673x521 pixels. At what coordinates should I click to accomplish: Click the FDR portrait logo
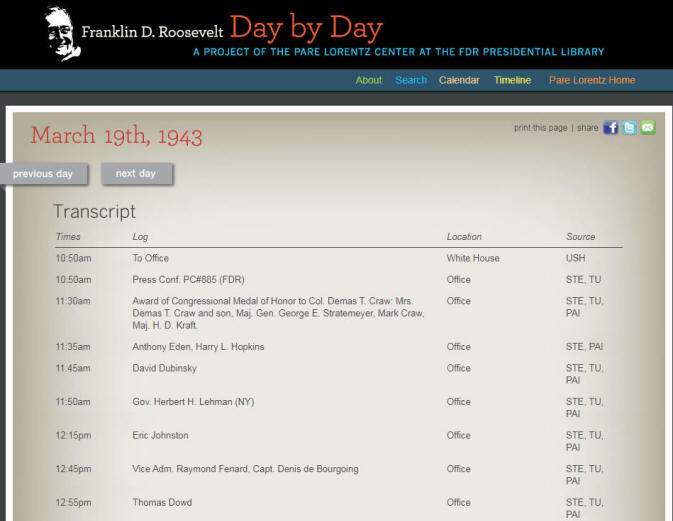click(61, 33)
